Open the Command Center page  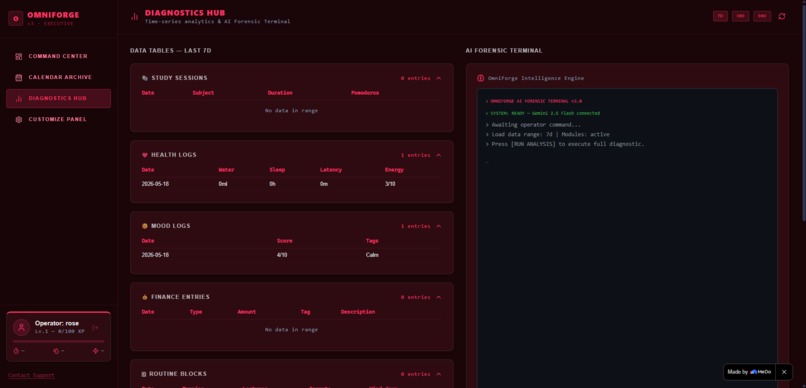[x=59, y=57]
